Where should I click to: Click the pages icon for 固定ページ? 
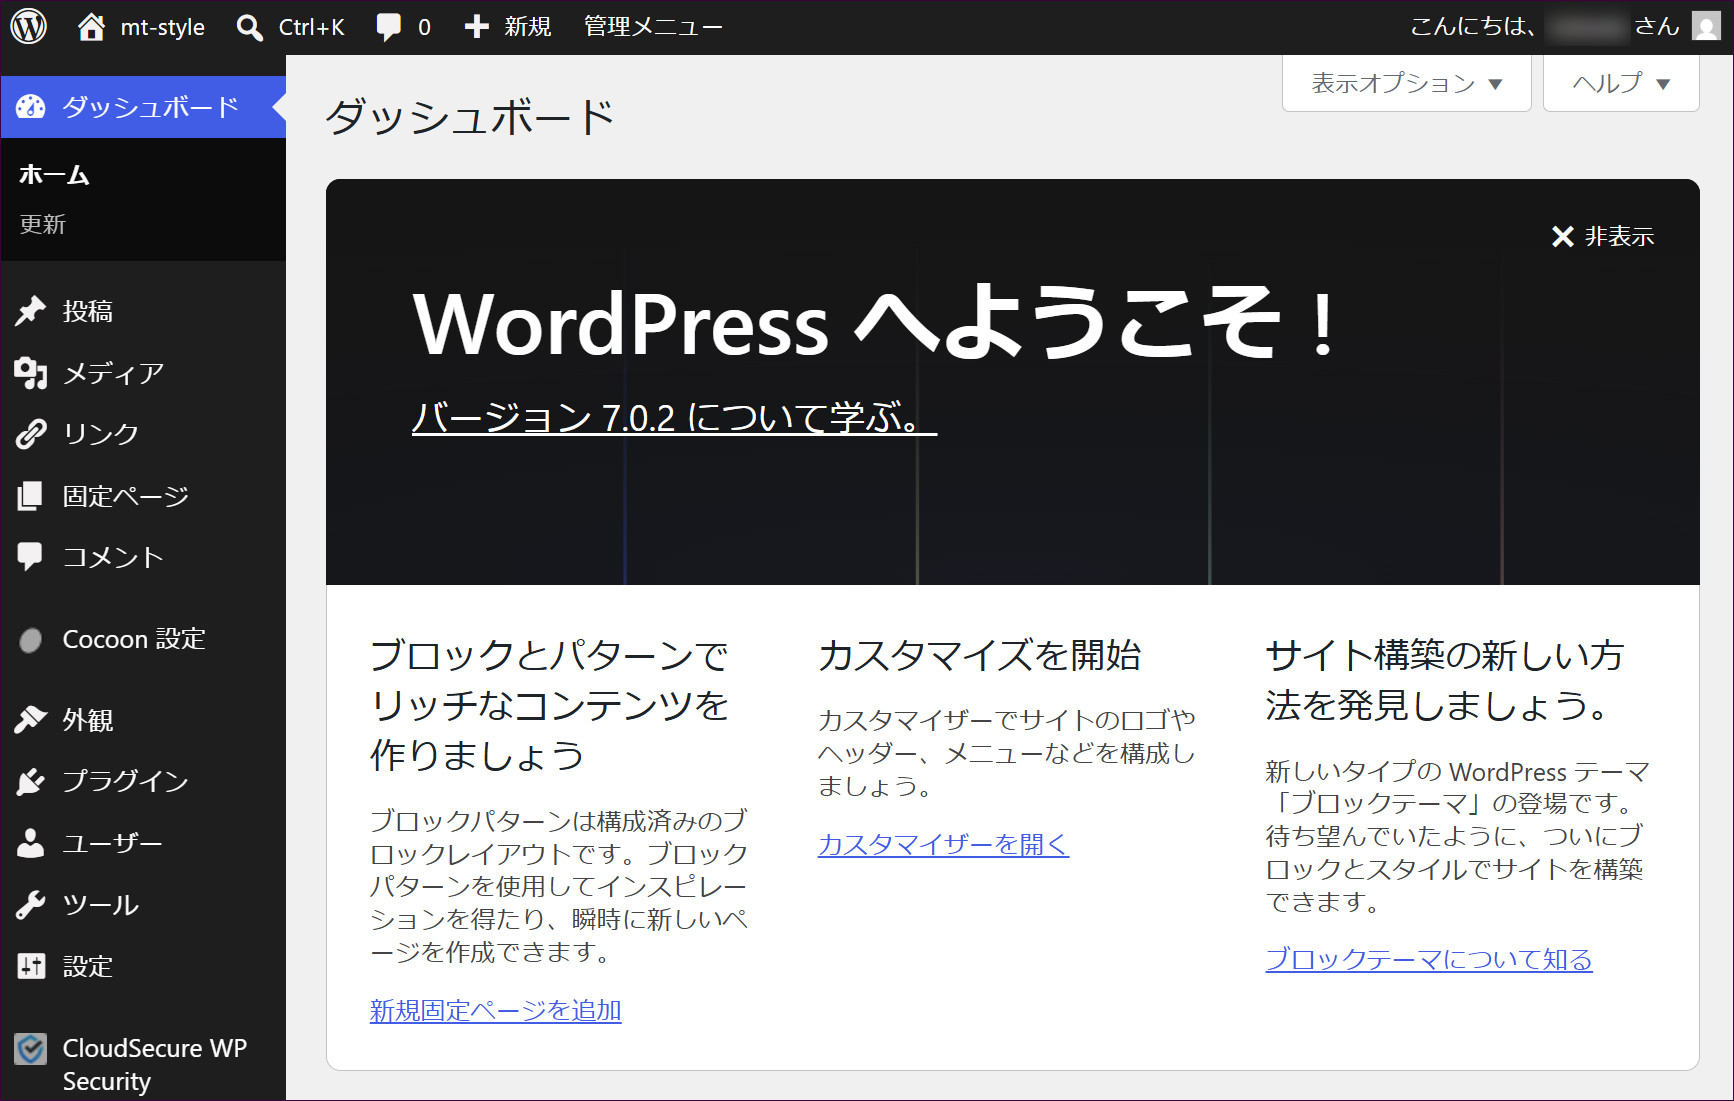(31, 496)
